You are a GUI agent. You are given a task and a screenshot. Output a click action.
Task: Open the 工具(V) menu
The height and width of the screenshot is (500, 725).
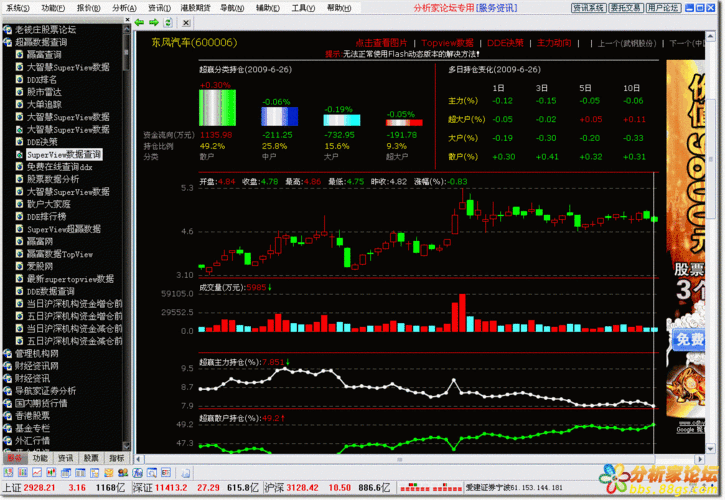pyautogui.click(x=303, y=8)
